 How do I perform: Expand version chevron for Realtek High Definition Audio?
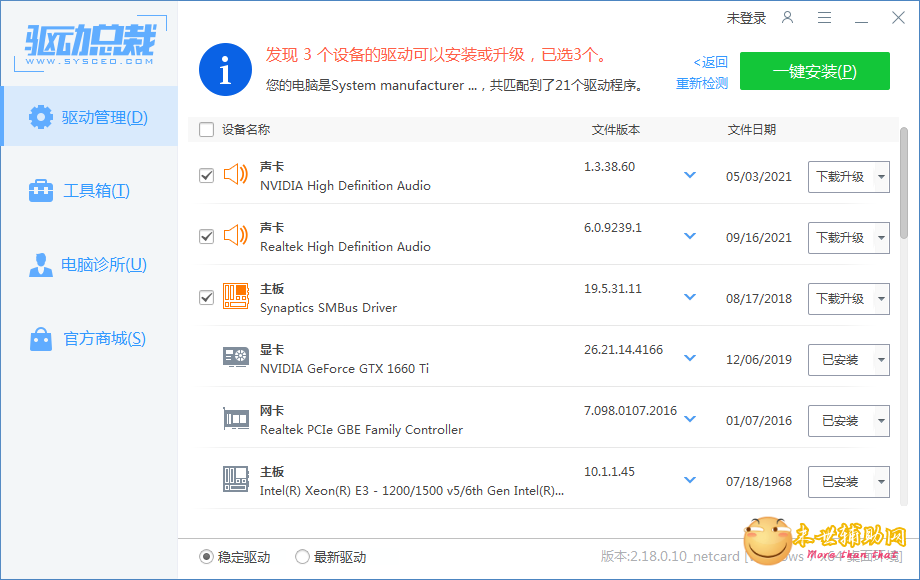point(690,236)
